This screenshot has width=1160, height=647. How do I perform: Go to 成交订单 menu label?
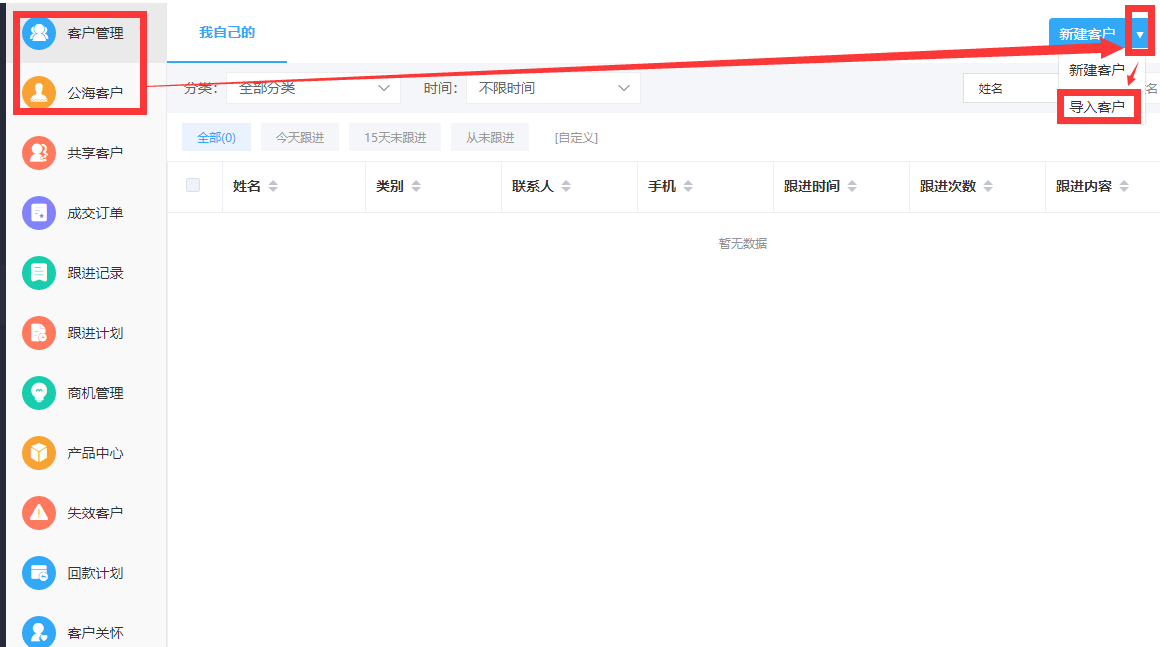[x=95, y=213]
